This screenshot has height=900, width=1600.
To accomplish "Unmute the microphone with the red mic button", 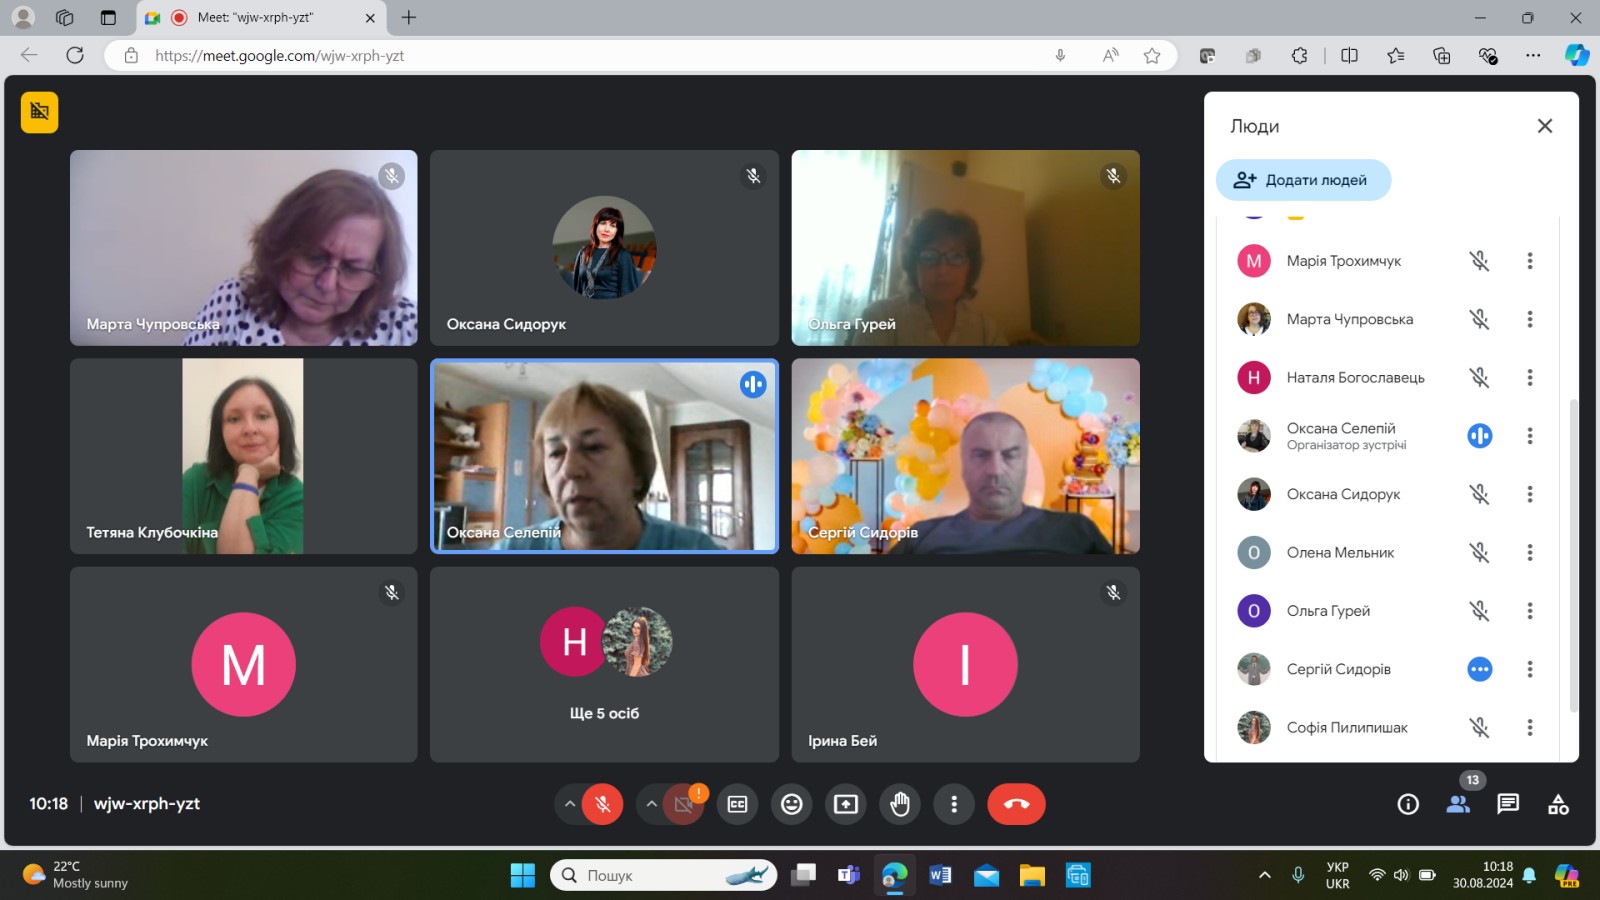I will (602, 804).
